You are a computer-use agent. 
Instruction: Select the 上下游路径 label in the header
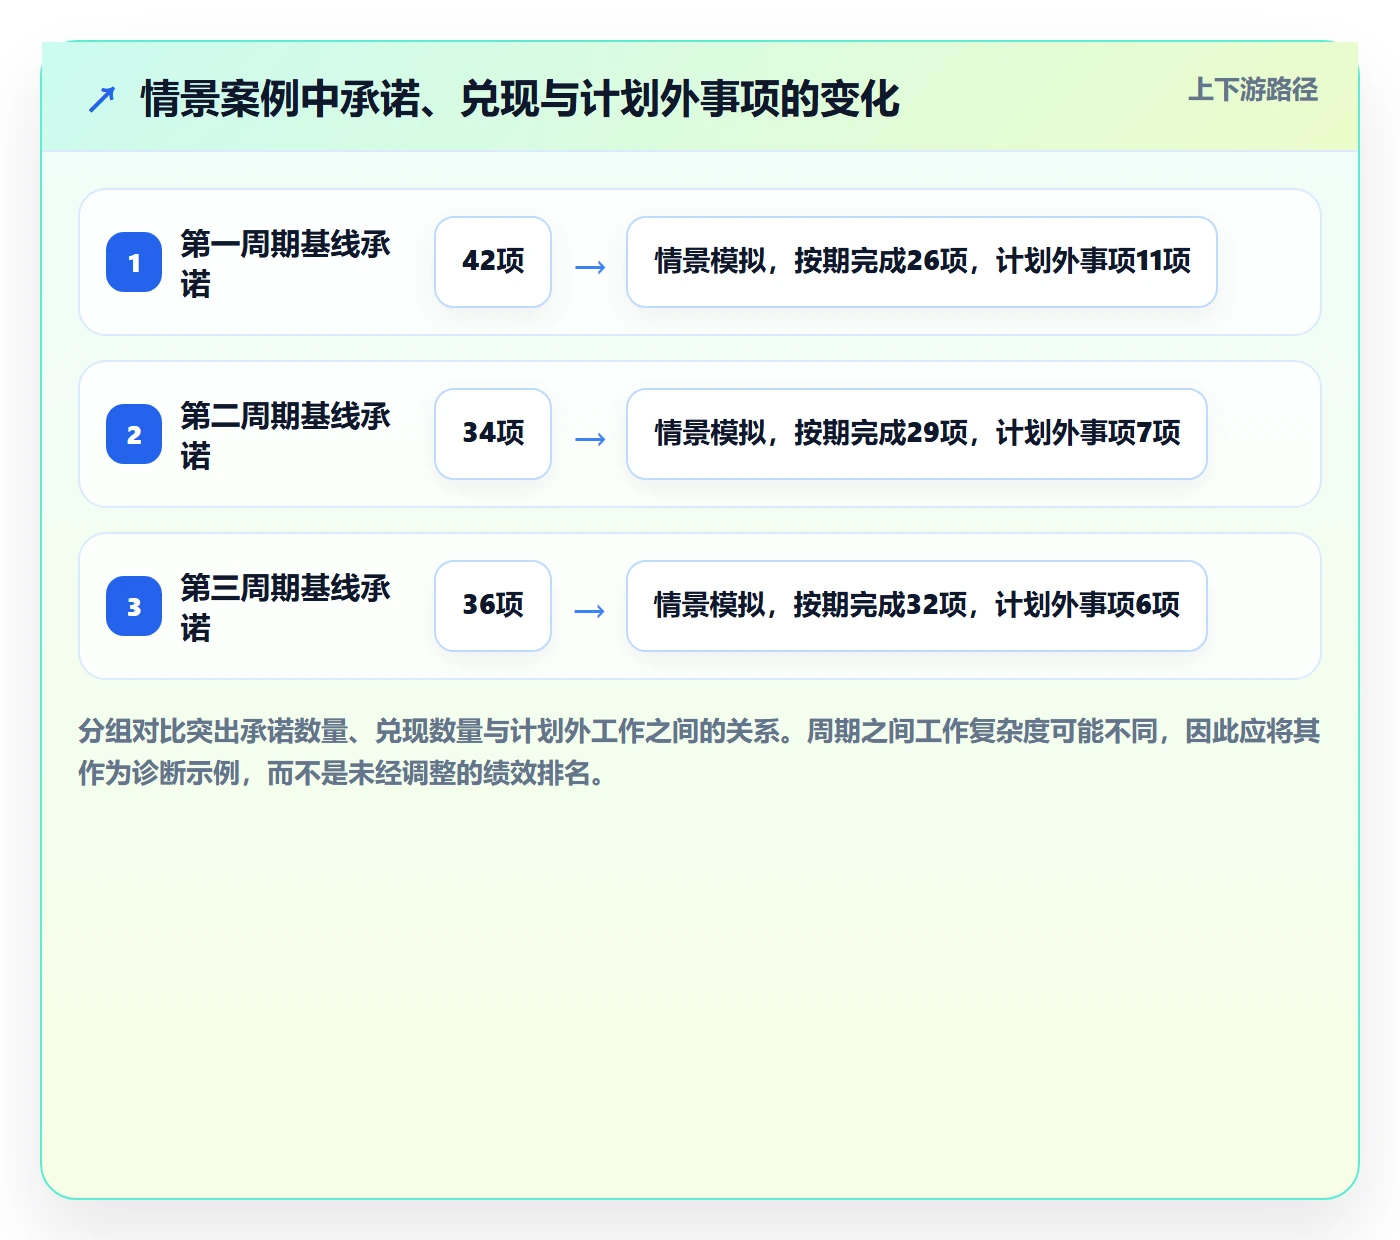click(1253, 90)
